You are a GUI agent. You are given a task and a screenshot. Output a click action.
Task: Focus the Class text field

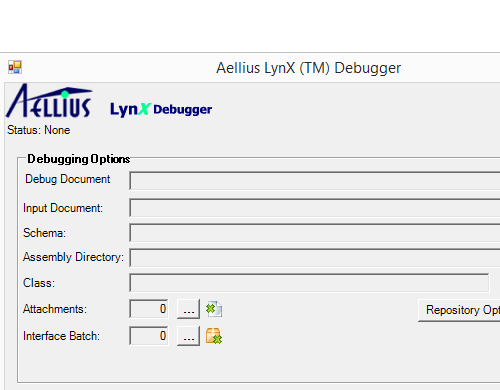click(309, 283)
